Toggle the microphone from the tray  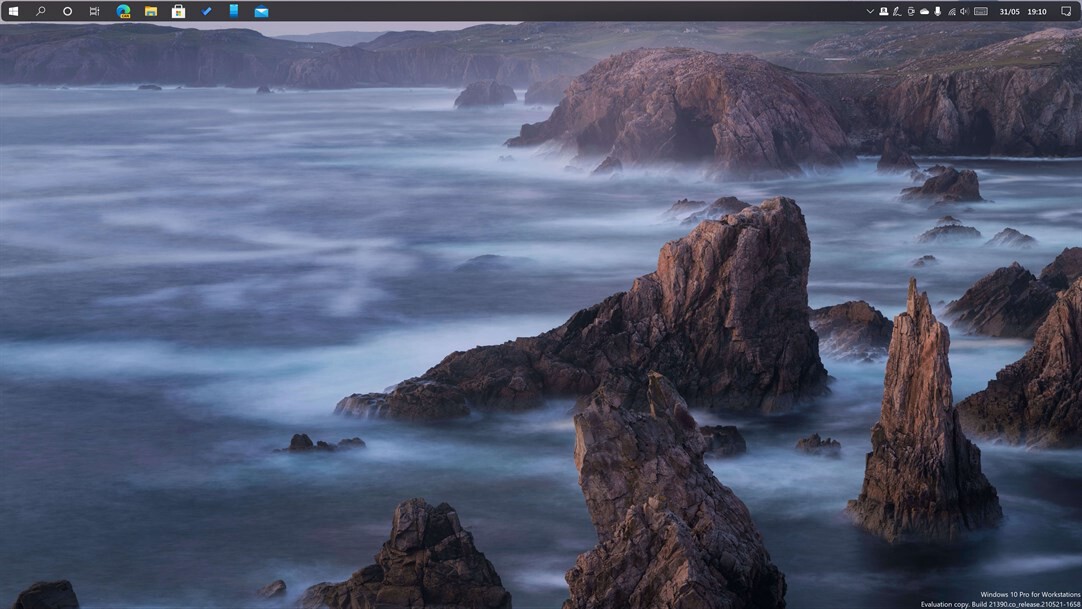click(x=938, y=11)
